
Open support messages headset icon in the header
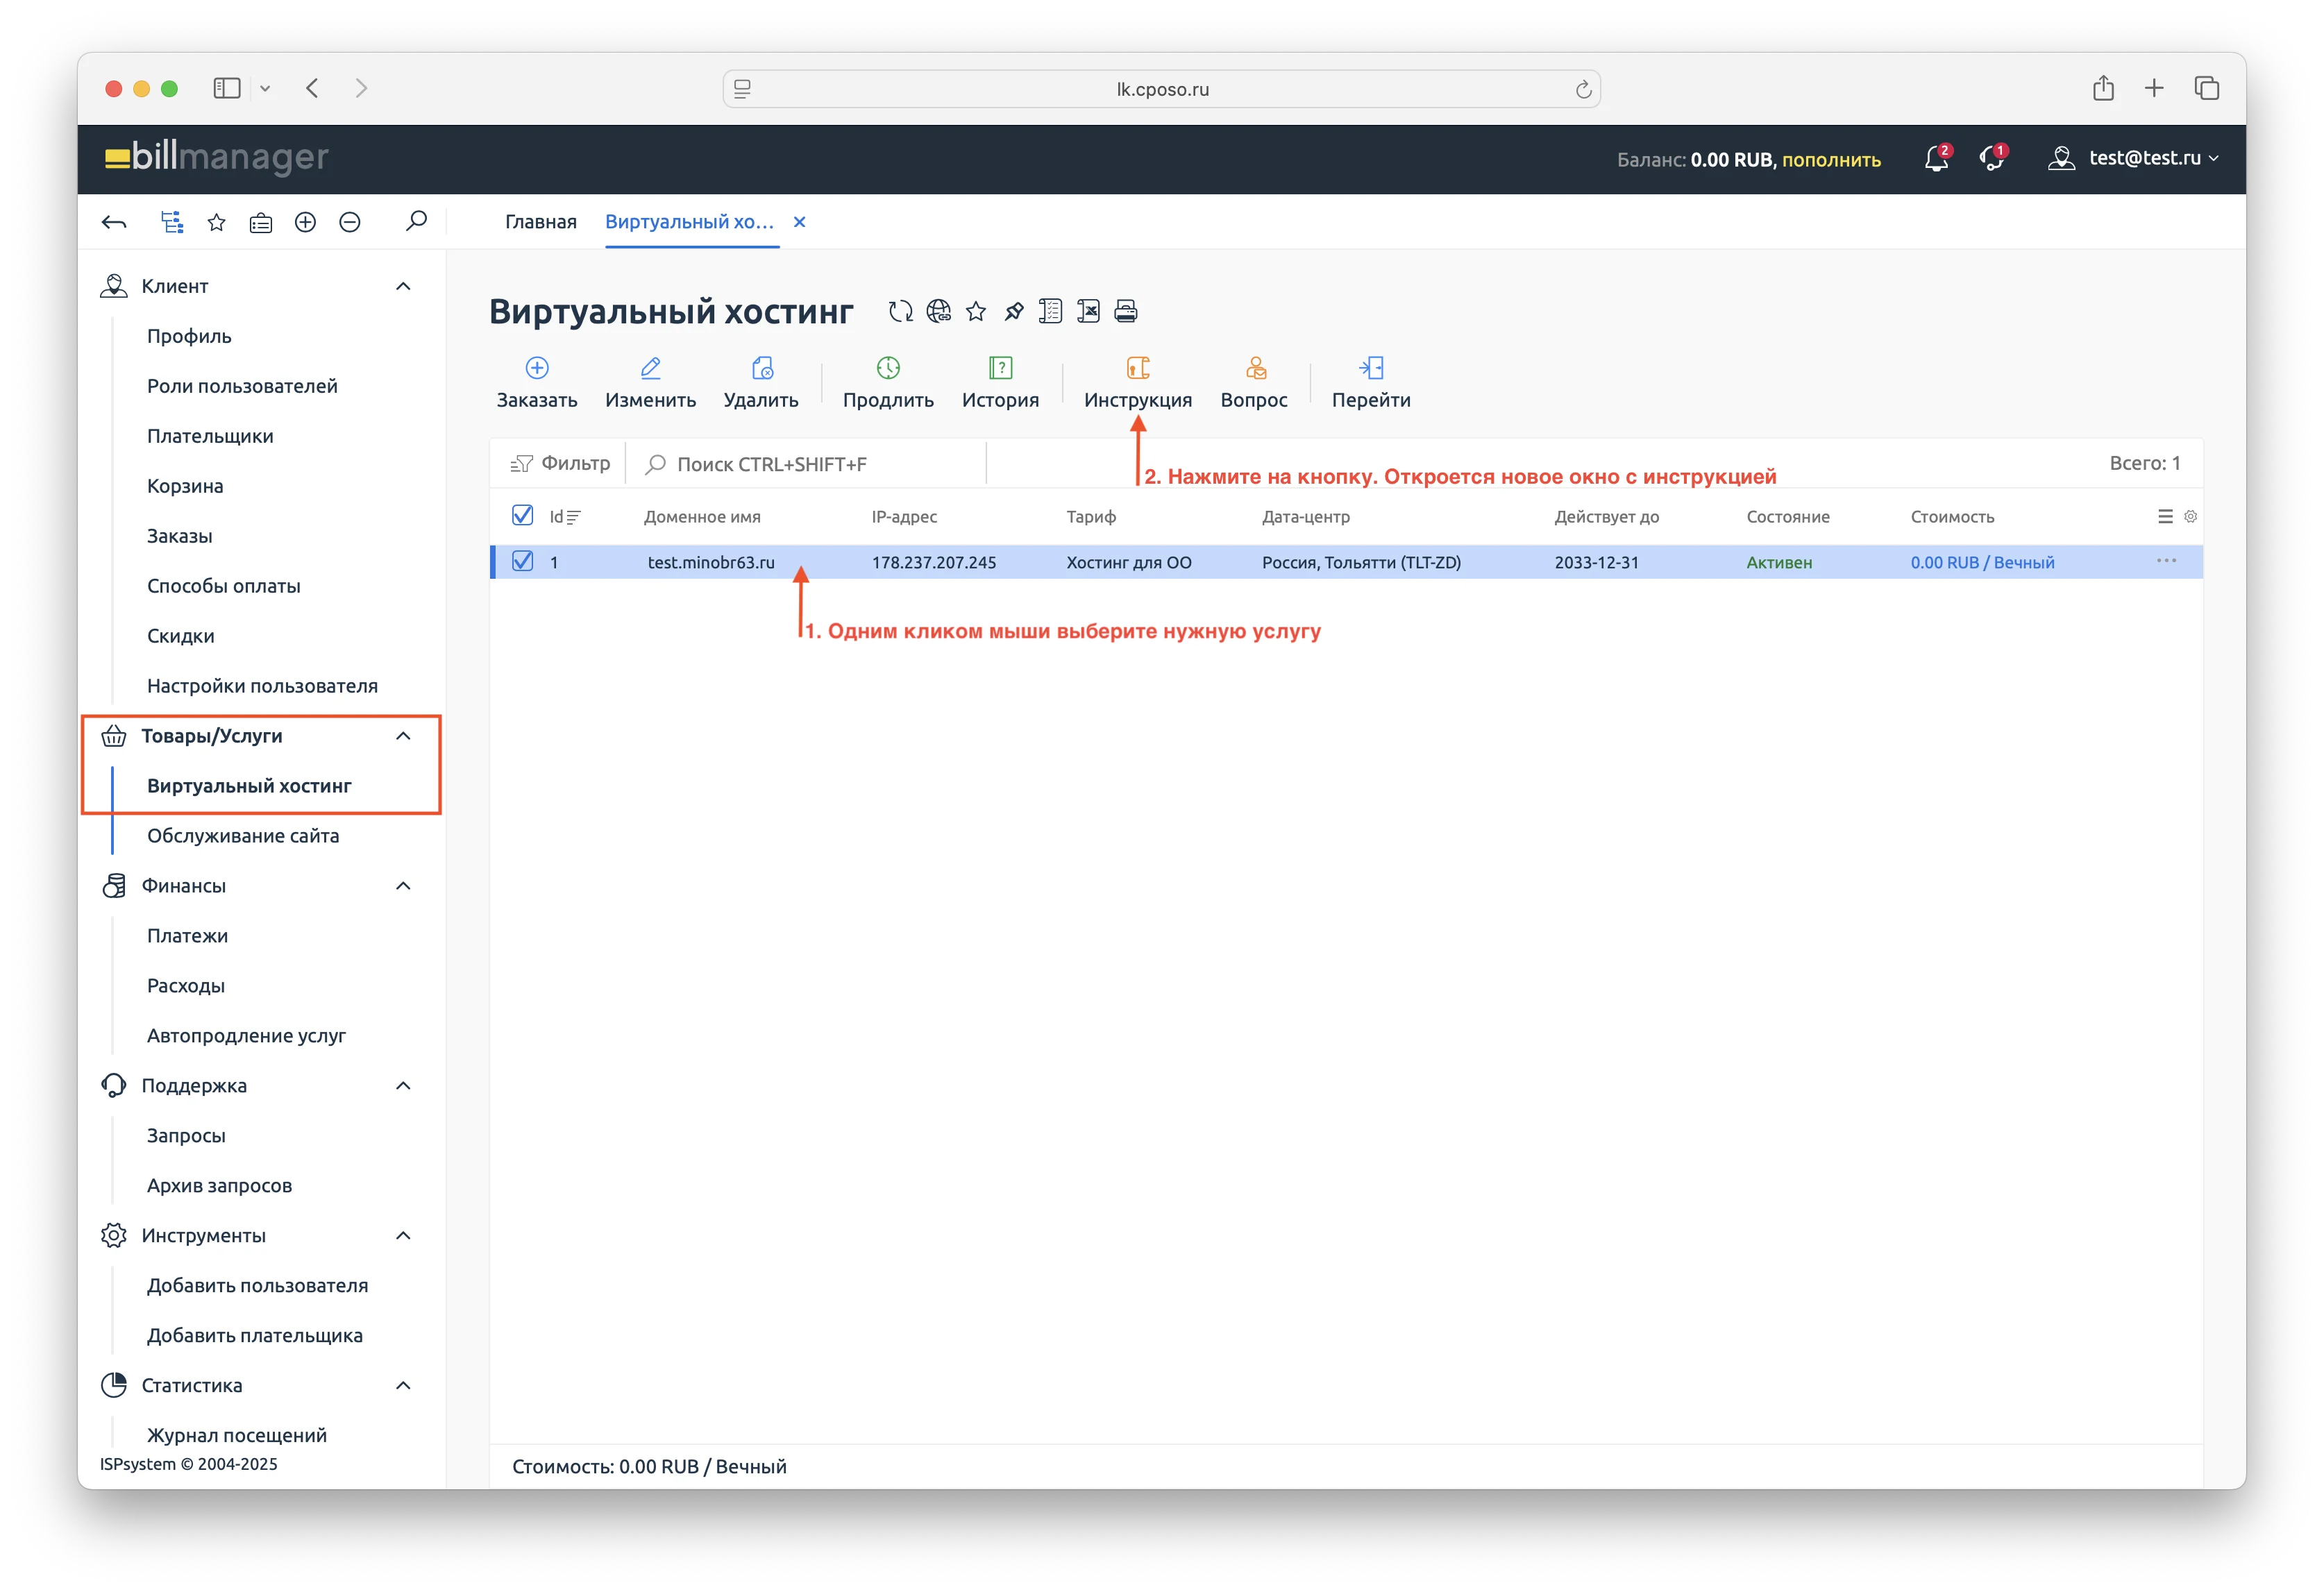1992,158
